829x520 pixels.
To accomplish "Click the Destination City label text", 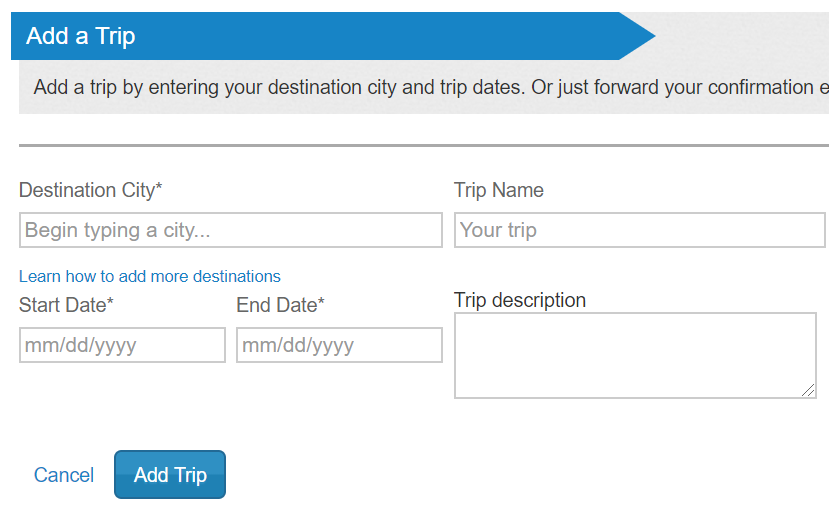I will 90,190.
